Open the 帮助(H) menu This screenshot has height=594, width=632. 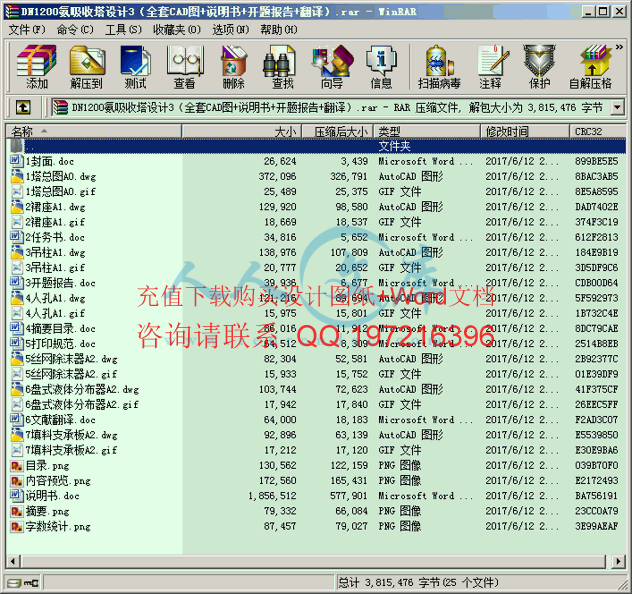[x=279, y=30]
